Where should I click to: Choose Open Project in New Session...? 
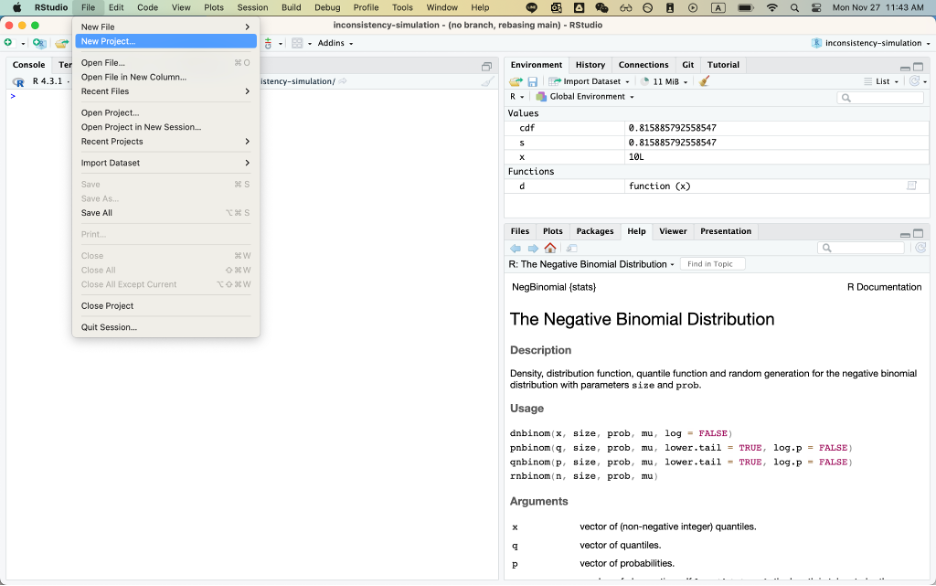pyautogui.click(x=165, y=127)
